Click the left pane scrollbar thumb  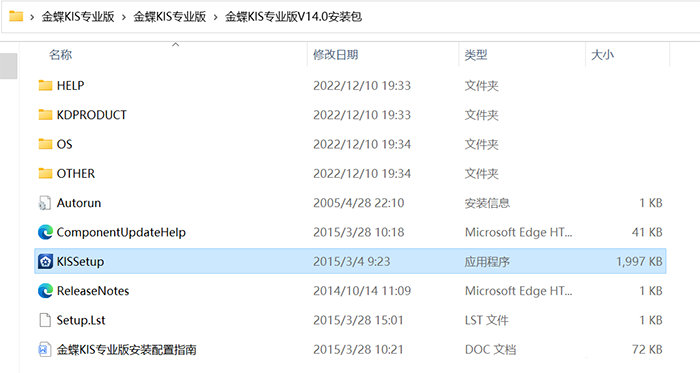[8, 66]
